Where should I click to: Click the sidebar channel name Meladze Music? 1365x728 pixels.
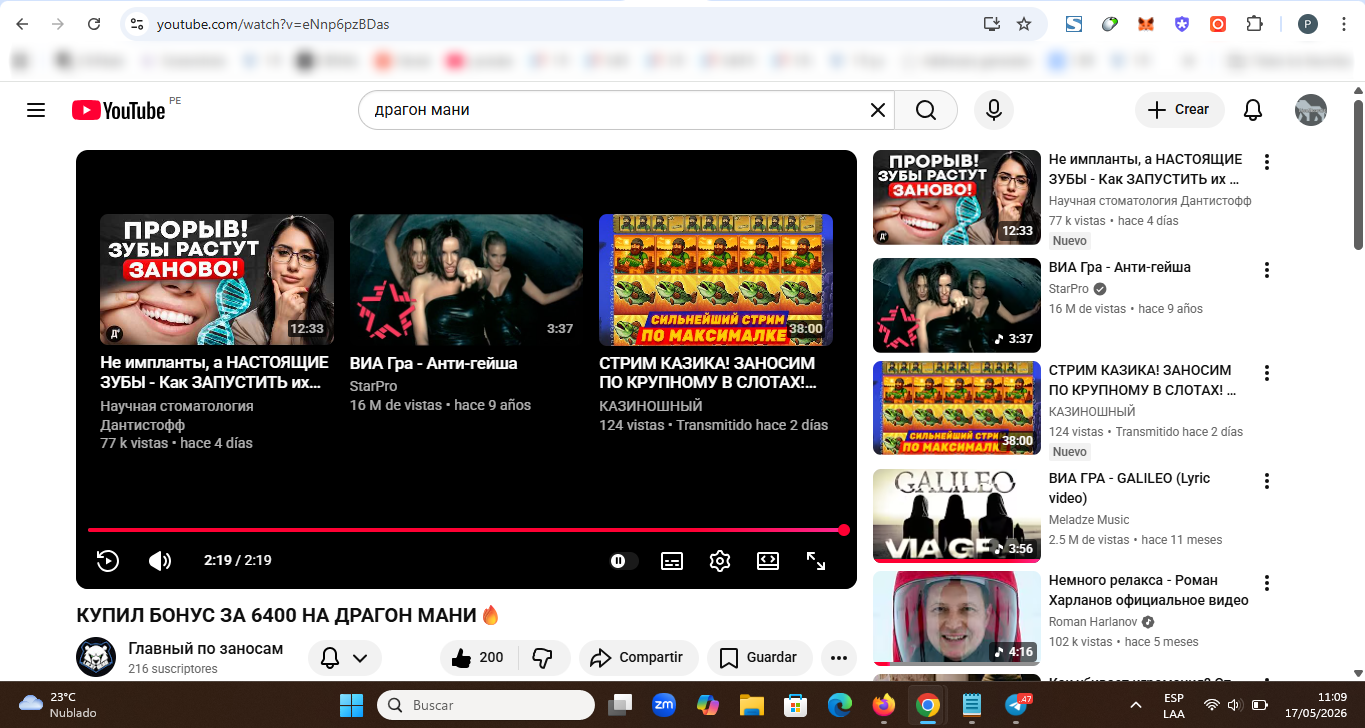click(1089, 520)
